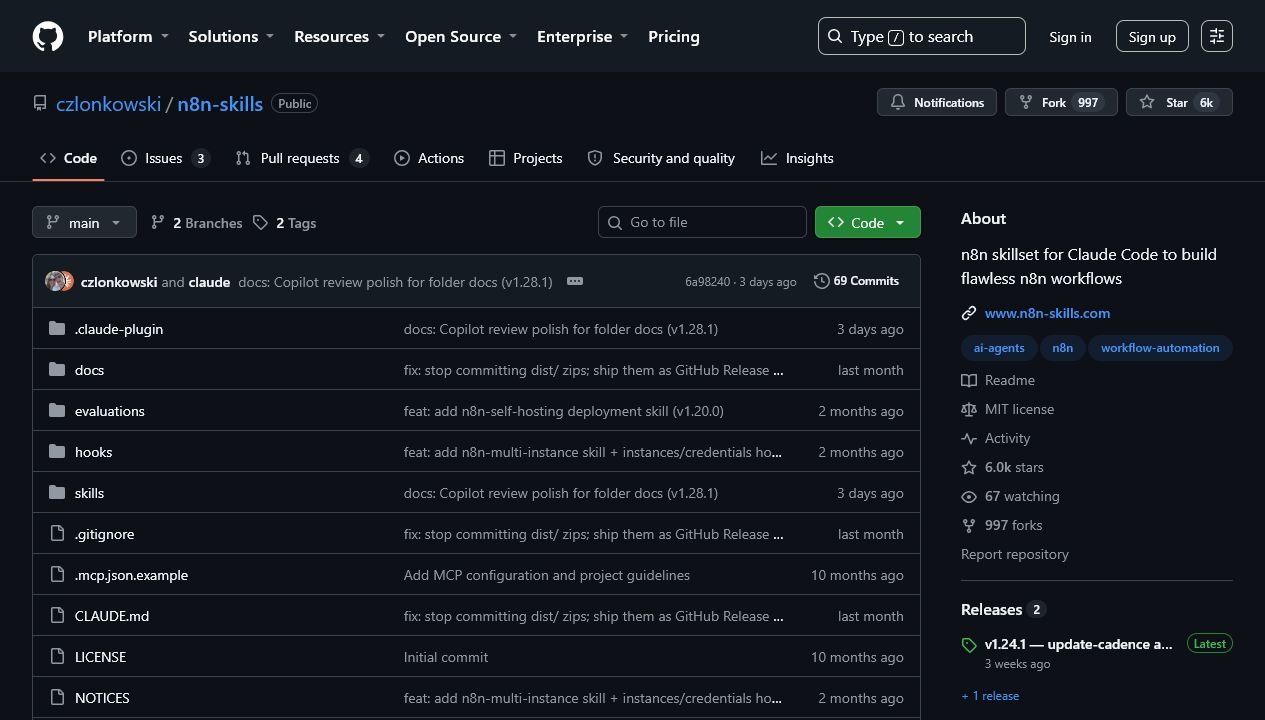1265x720 pixels.
Task: Open the Resources dropdown menu
Action: tap(339, 37)
